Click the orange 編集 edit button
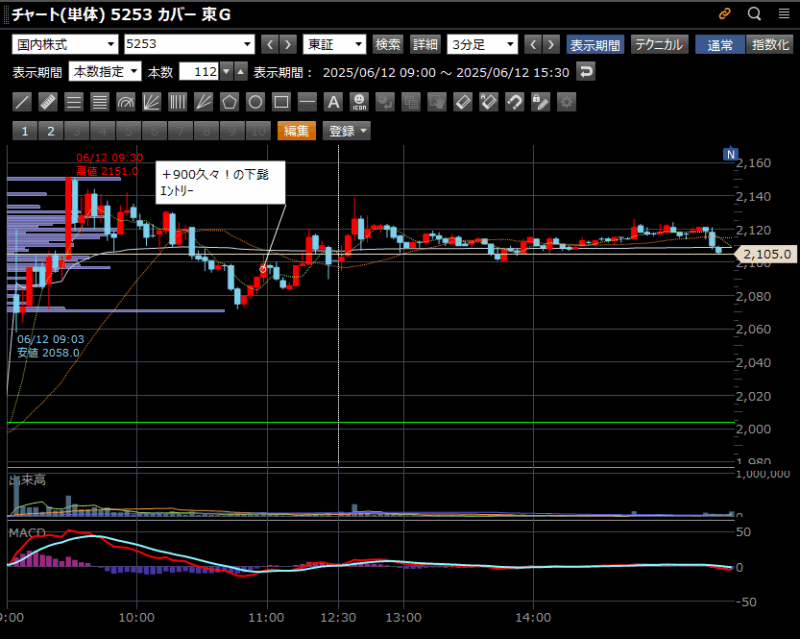This screenshot has height=639, width=800. point(296,131)
